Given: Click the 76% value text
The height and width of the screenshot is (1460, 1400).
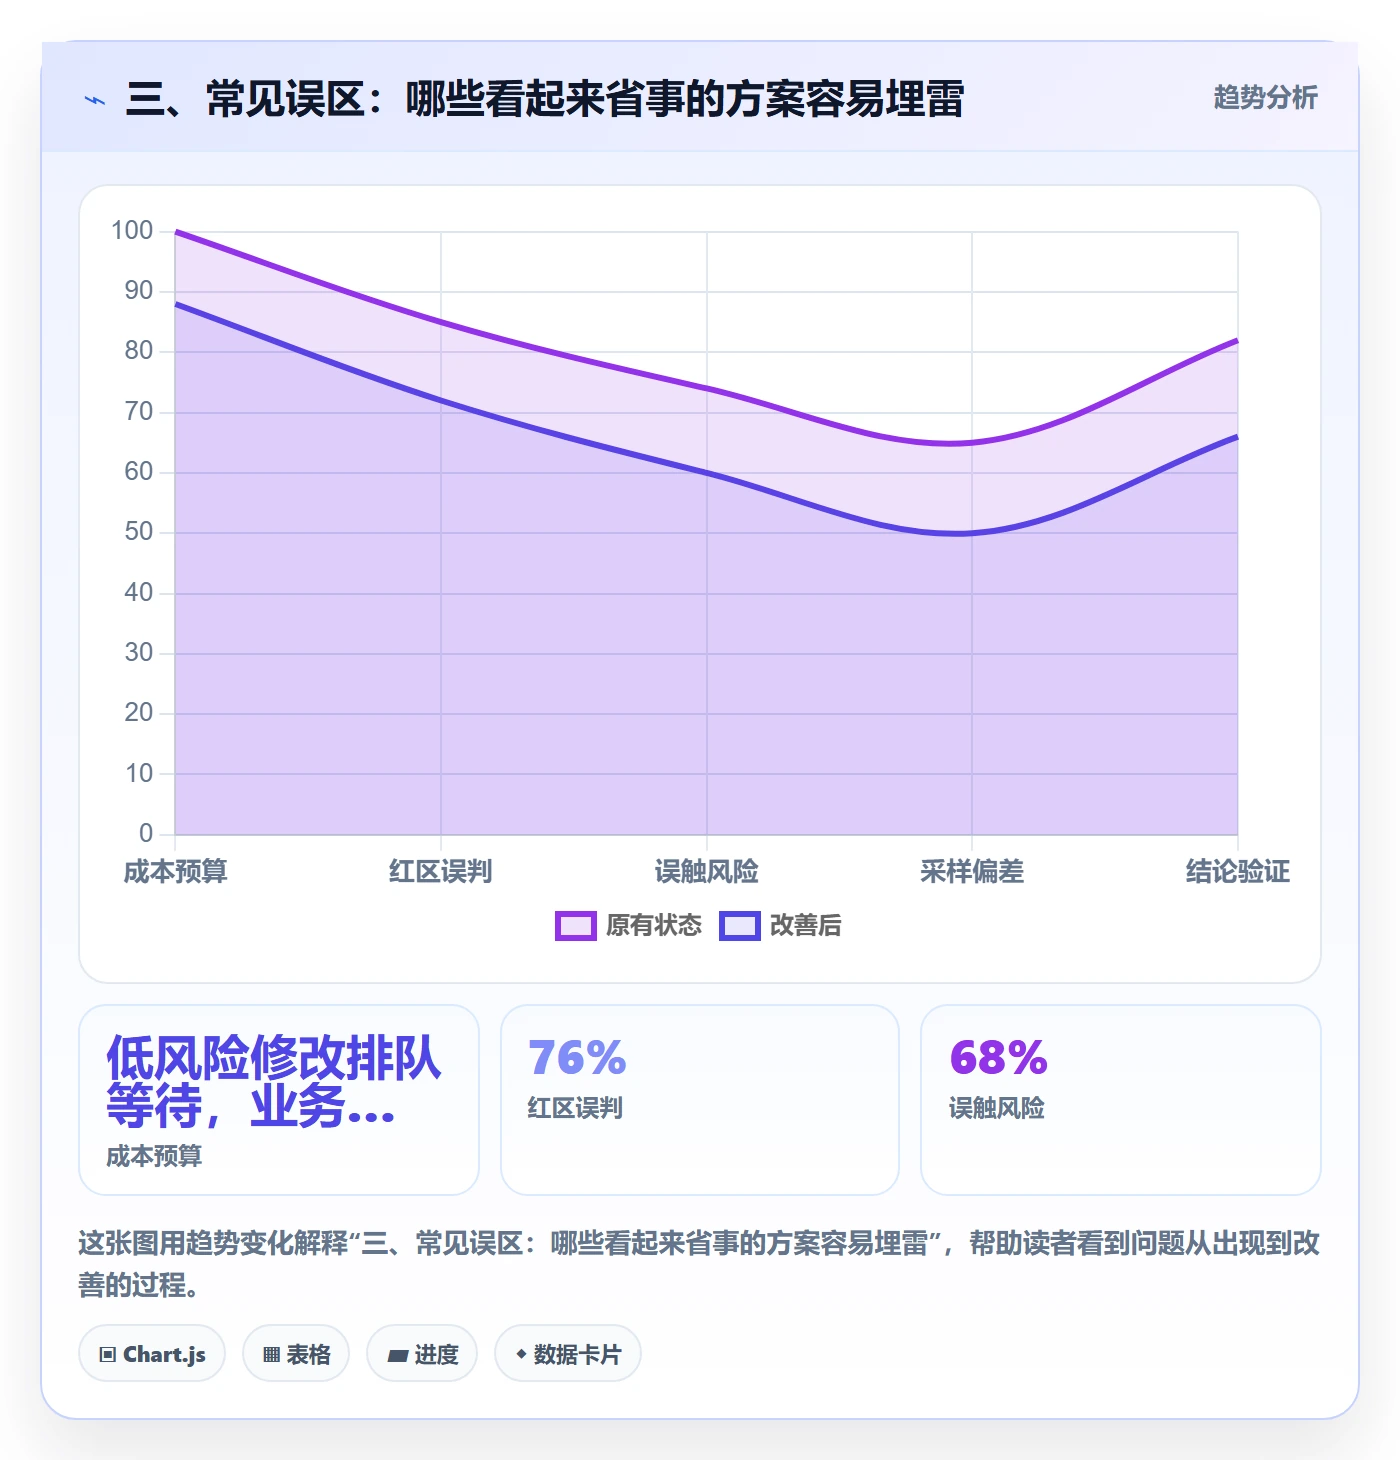Looking at the screenshot, I should coord(577,1058).
